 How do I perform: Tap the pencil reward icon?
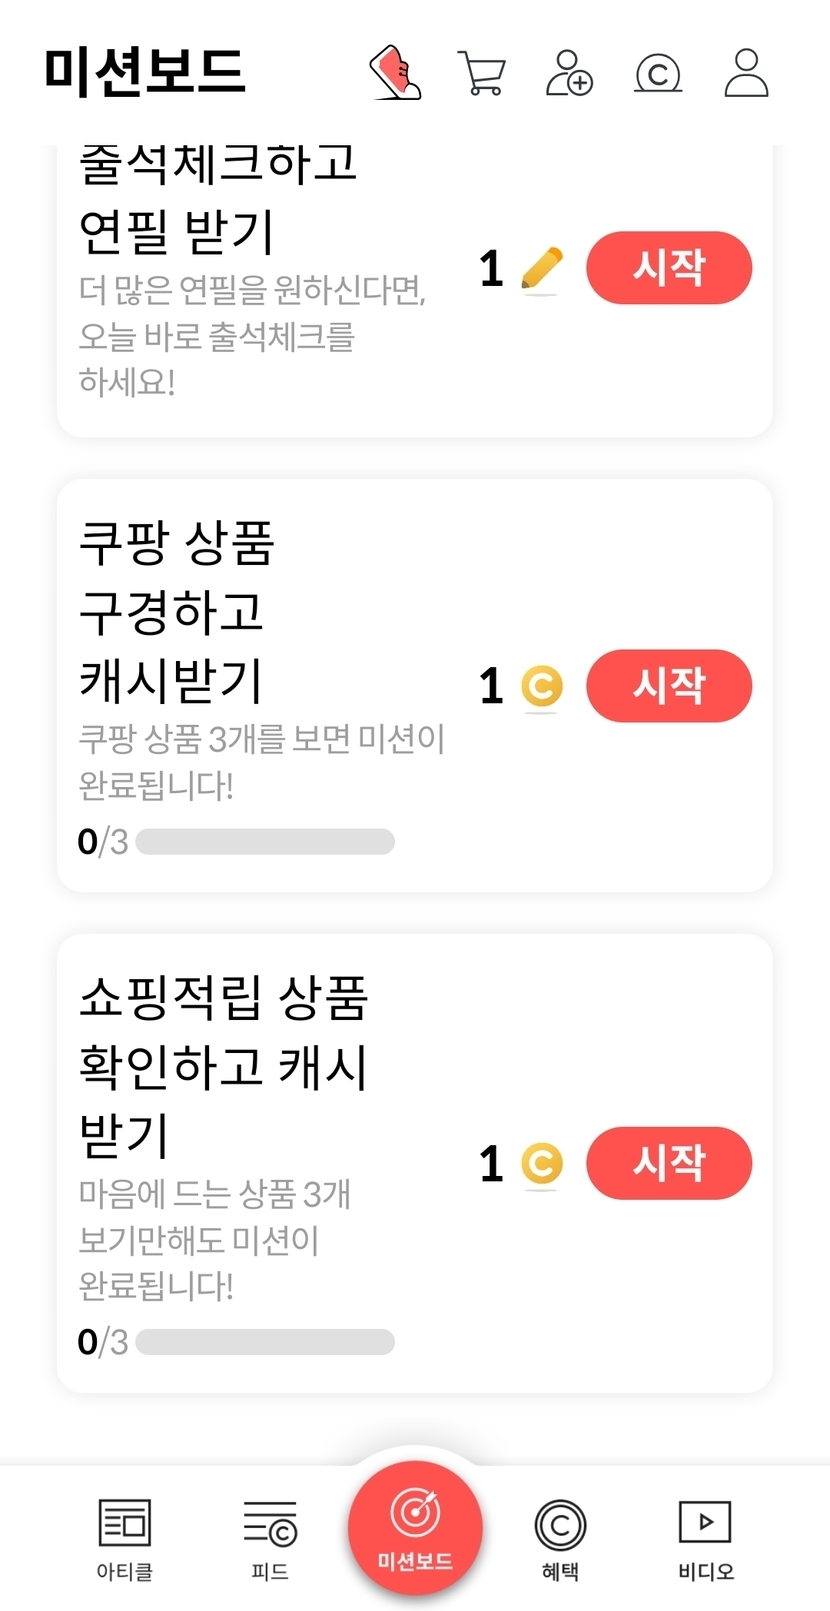coord(542,269)
